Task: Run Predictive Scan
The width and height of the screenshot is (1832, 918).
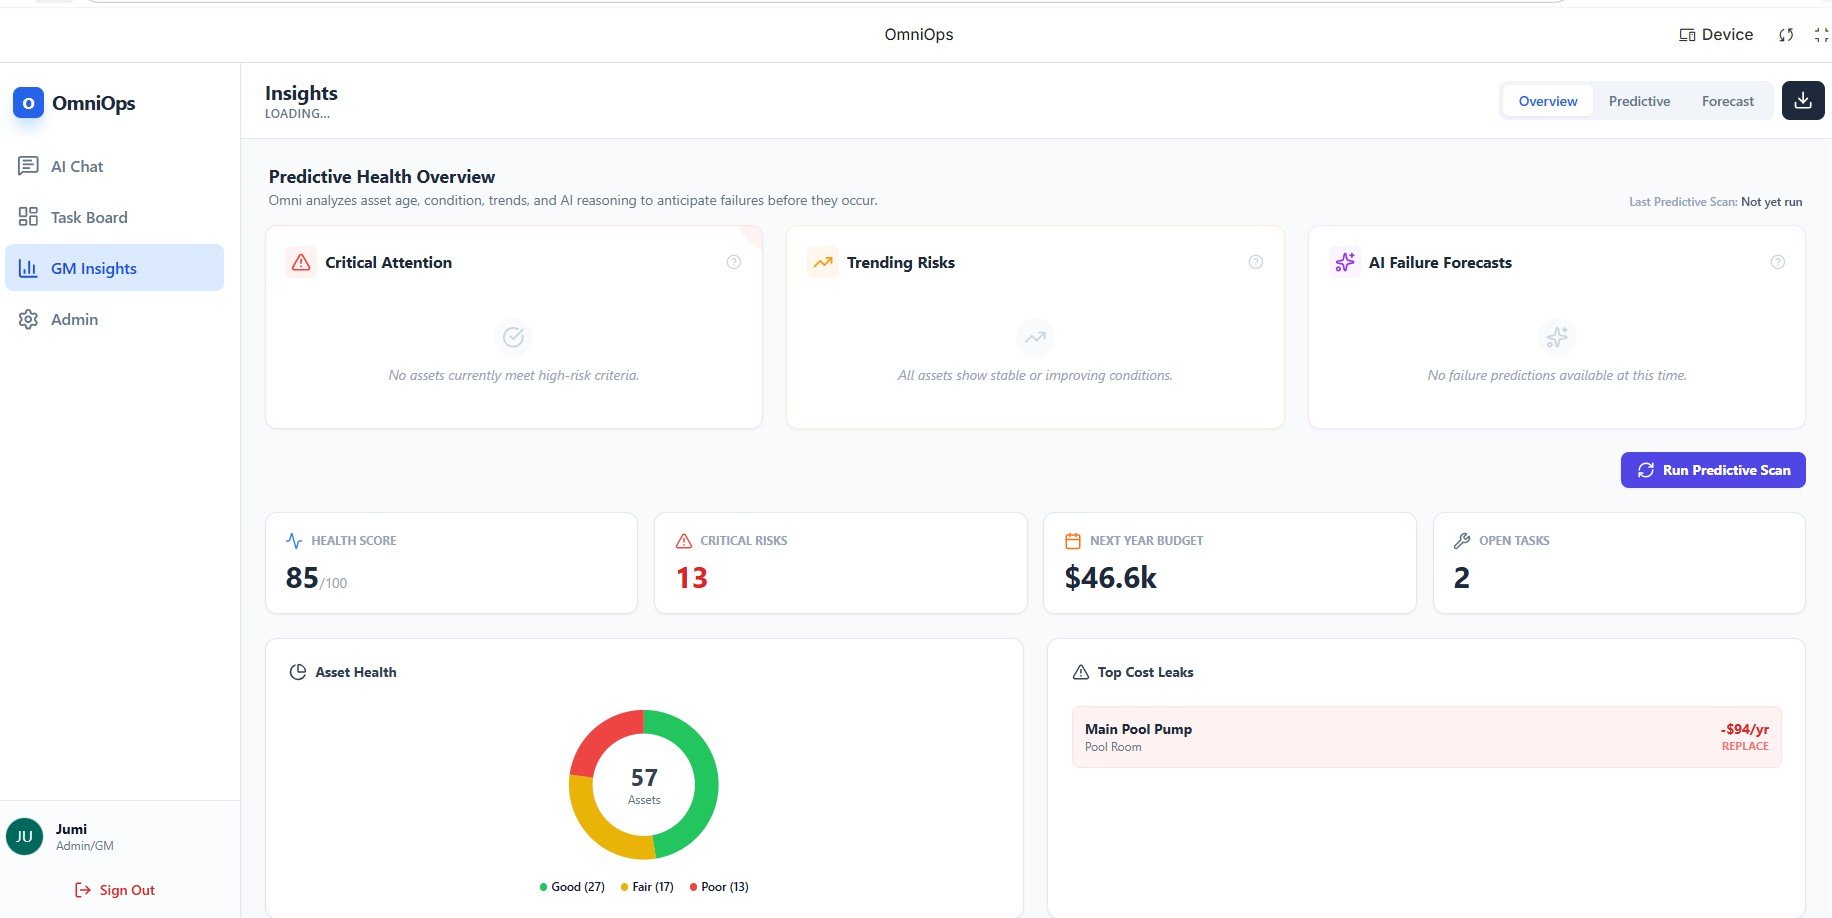Action: pos(1712,470)
